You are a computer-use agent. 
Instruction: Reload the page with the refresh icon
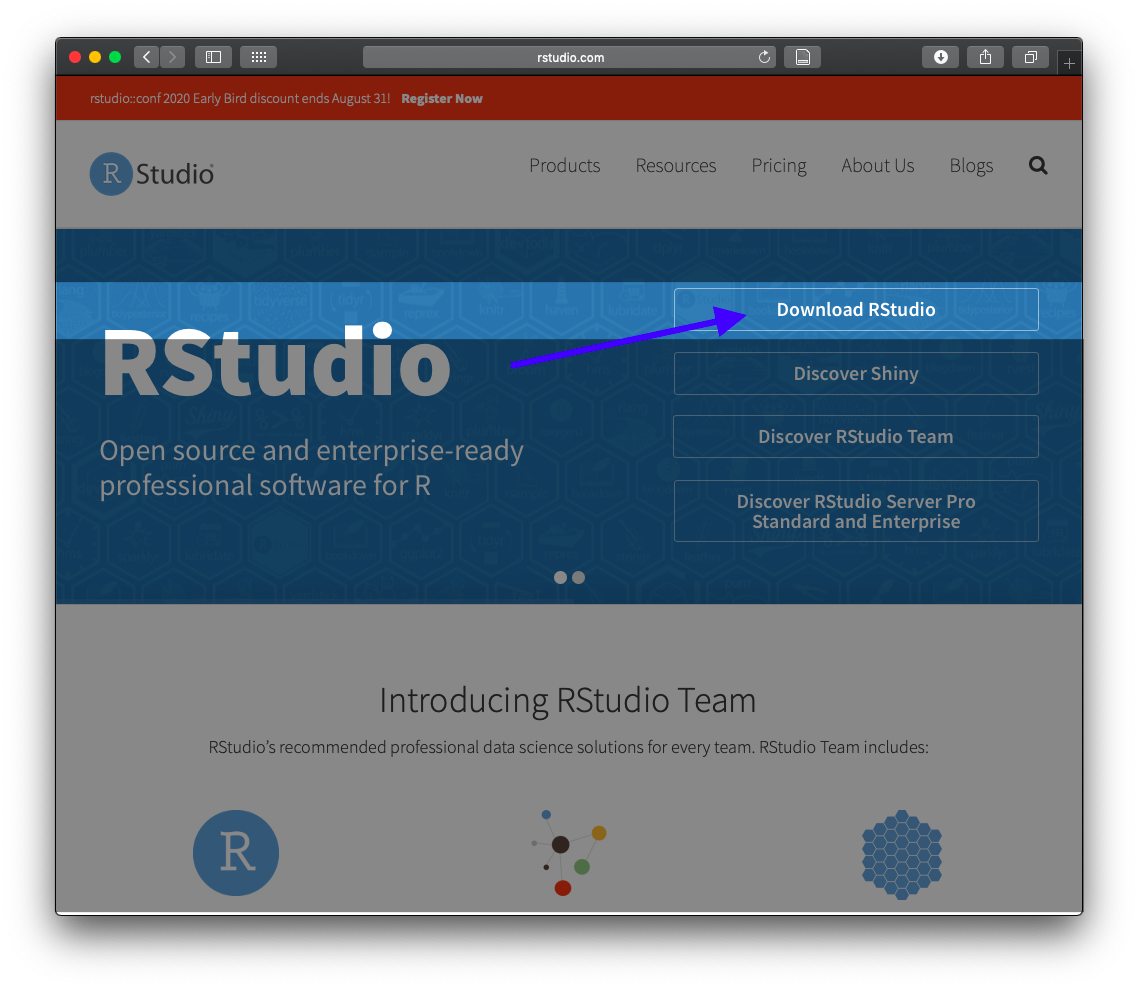pos(764,57)
